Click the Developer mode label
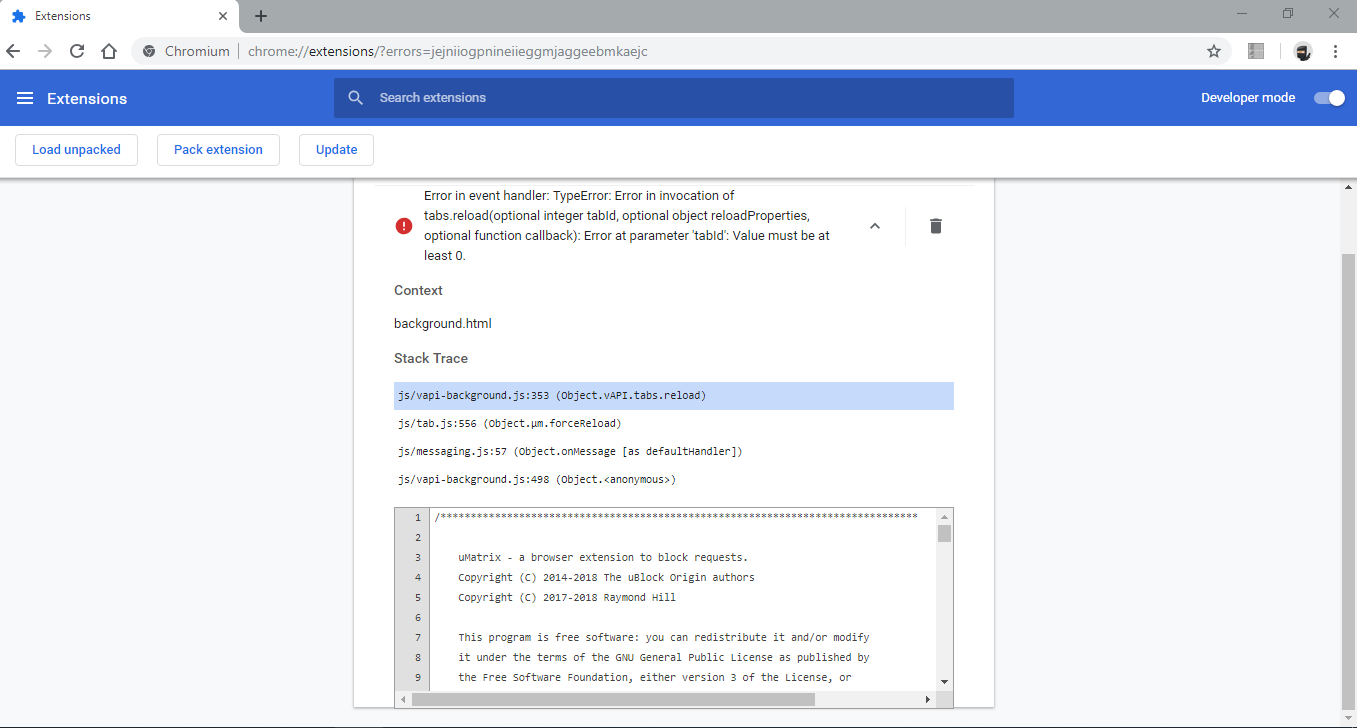The height and width of the screenshot is (728, 1357). [1248, 98]
